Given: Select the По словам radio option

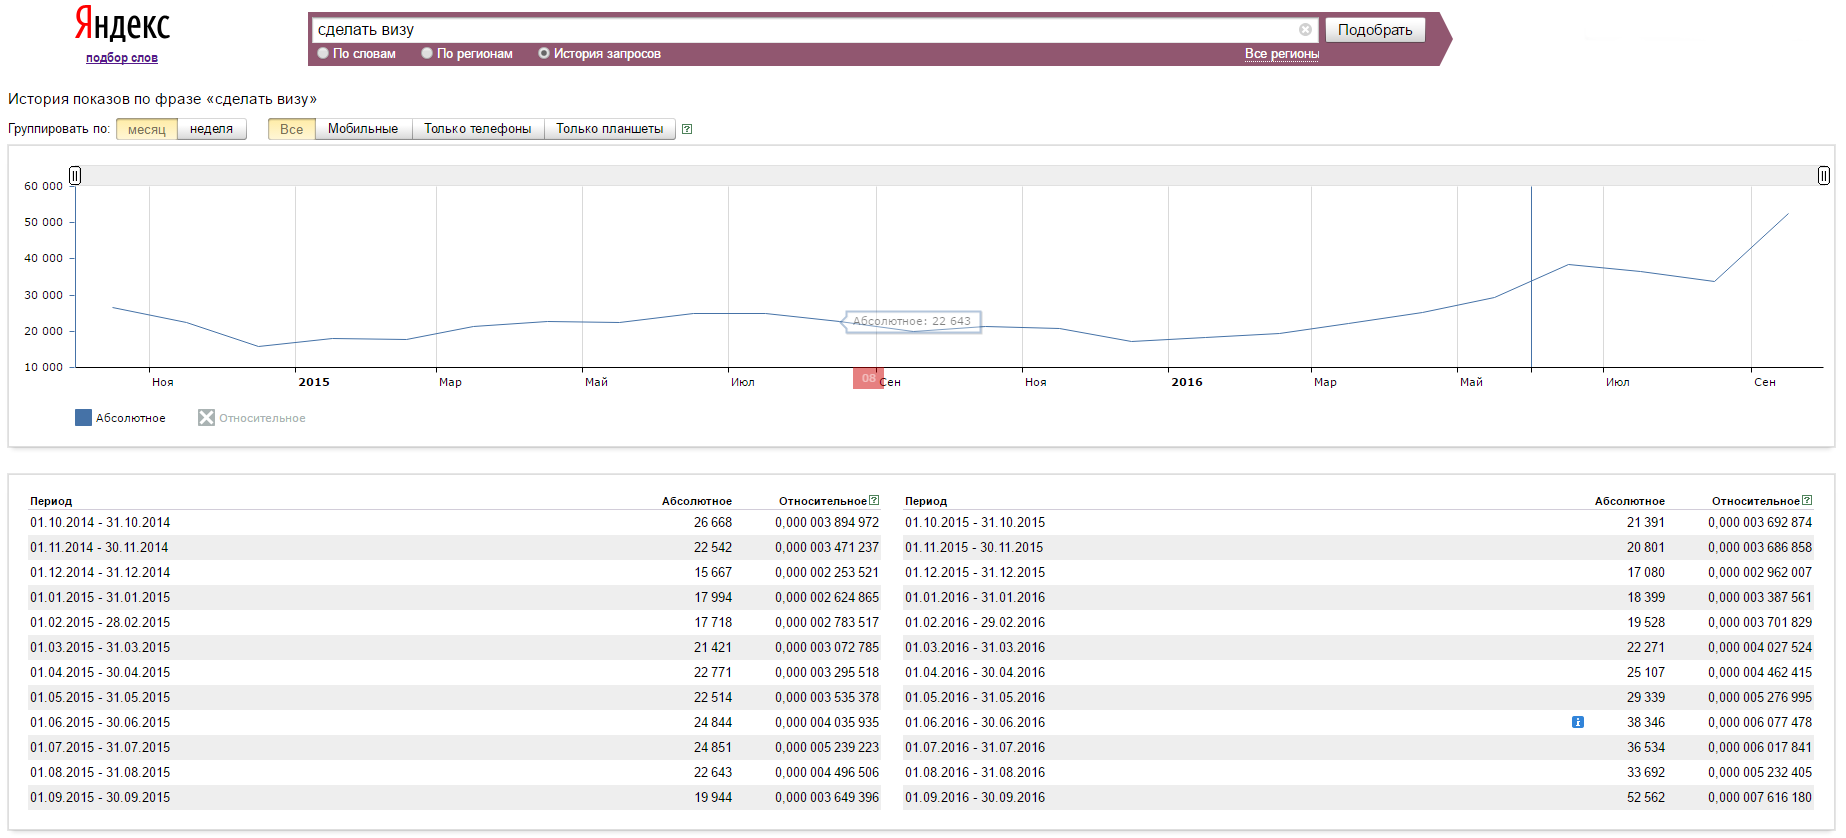Looking at the screenshot, I should point(323,53).
